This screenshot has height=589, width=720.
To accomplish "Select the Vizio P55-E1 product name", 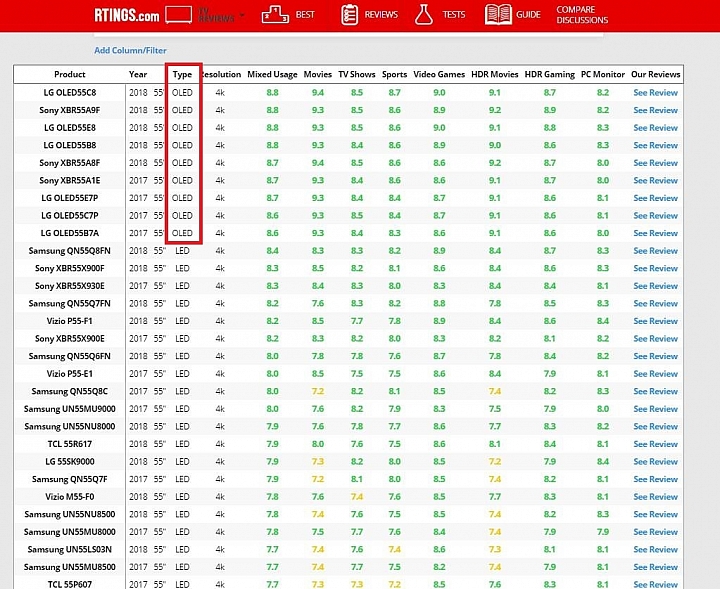I will [x=70, y=374].
